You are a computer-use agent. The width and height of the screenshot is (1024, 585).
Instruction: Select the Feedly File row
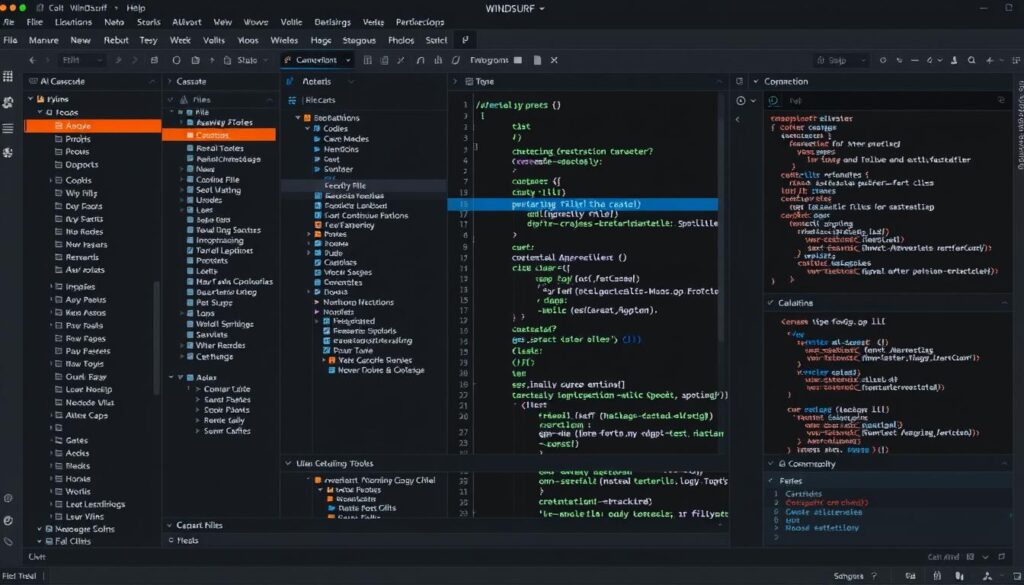click(x=364, y=185)
